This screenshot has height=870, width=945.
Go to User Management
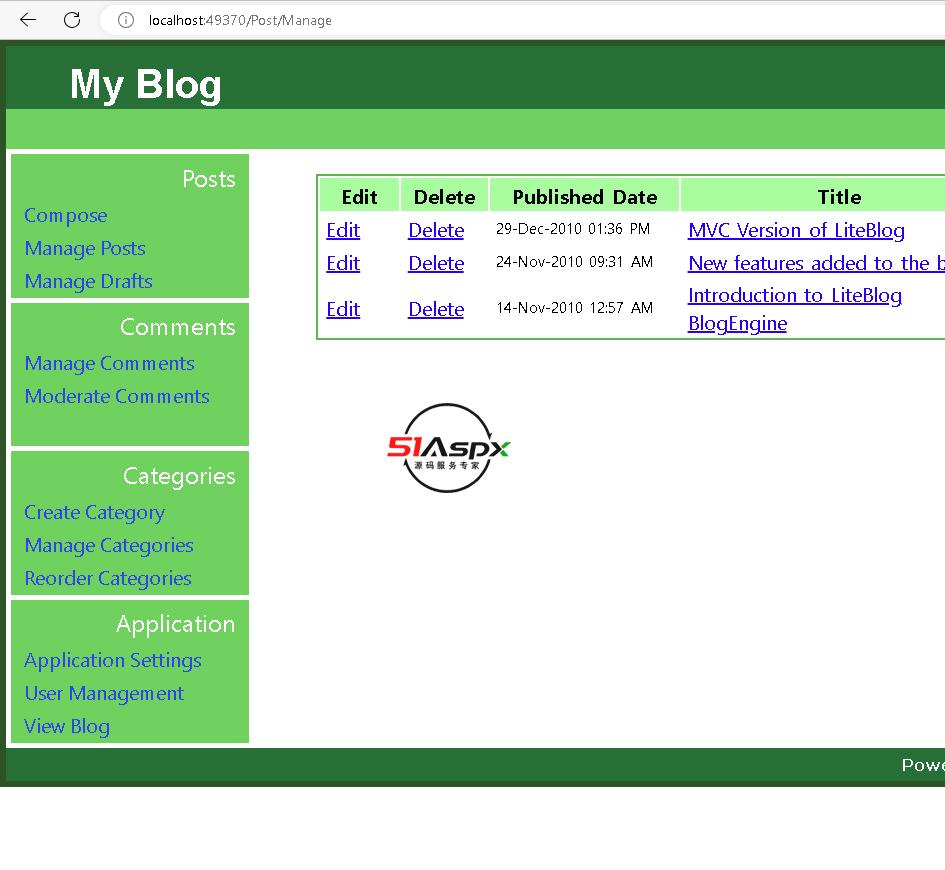[104, 693]
